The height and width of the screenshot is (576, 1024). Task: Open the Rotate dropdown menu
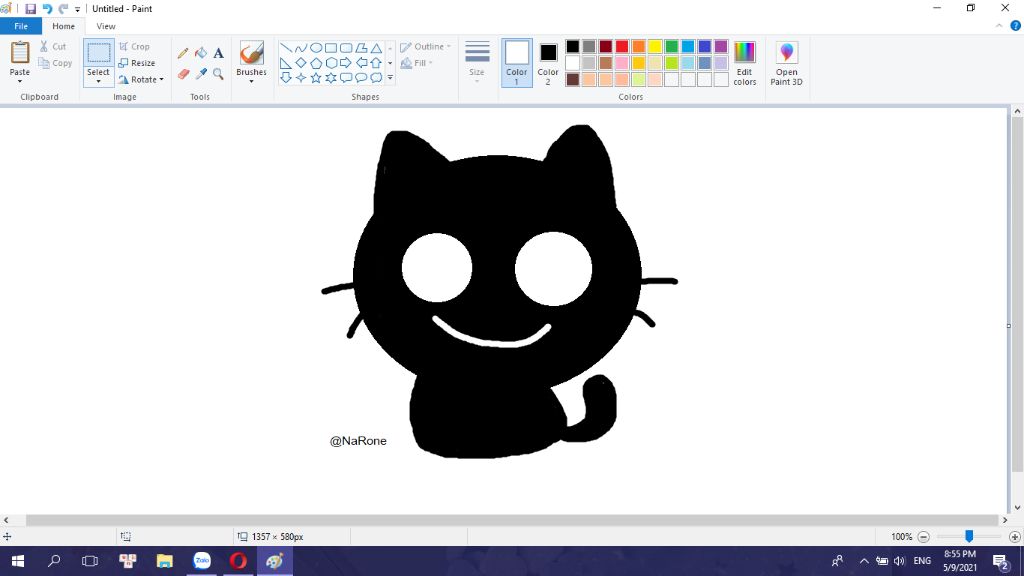(141, 80)
